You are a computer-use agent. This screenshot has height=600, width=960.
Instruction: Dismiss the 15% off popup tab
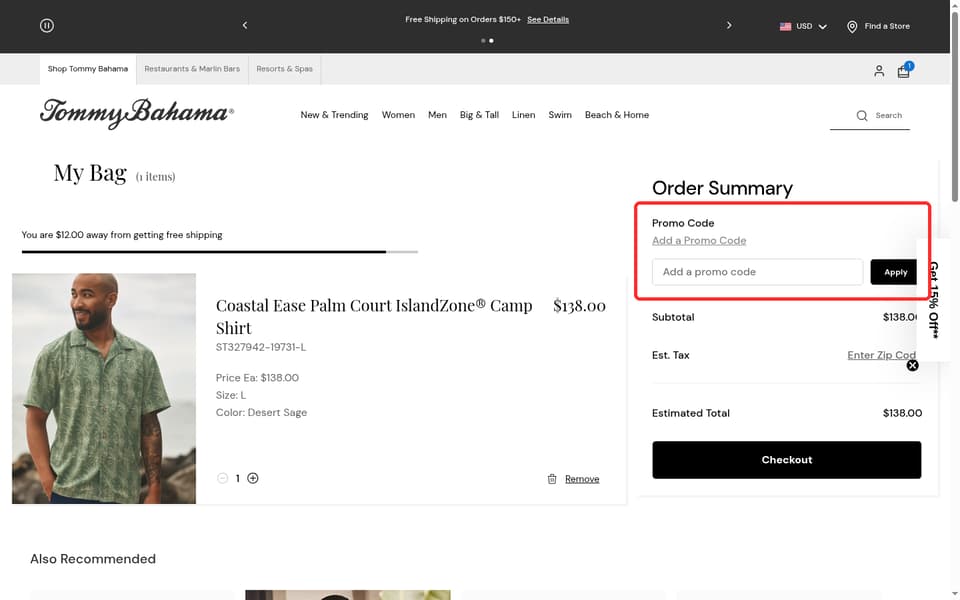912,366
